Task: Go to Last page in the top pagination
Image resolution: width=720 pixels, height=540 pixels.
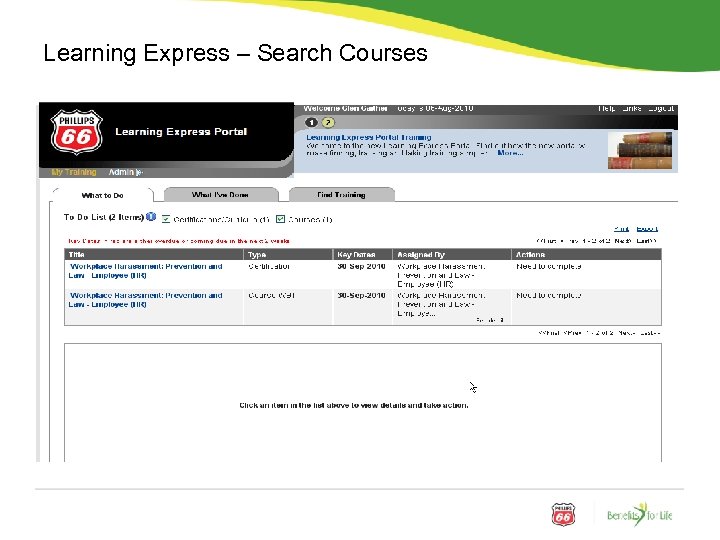Action: click(x=646, y=241)
